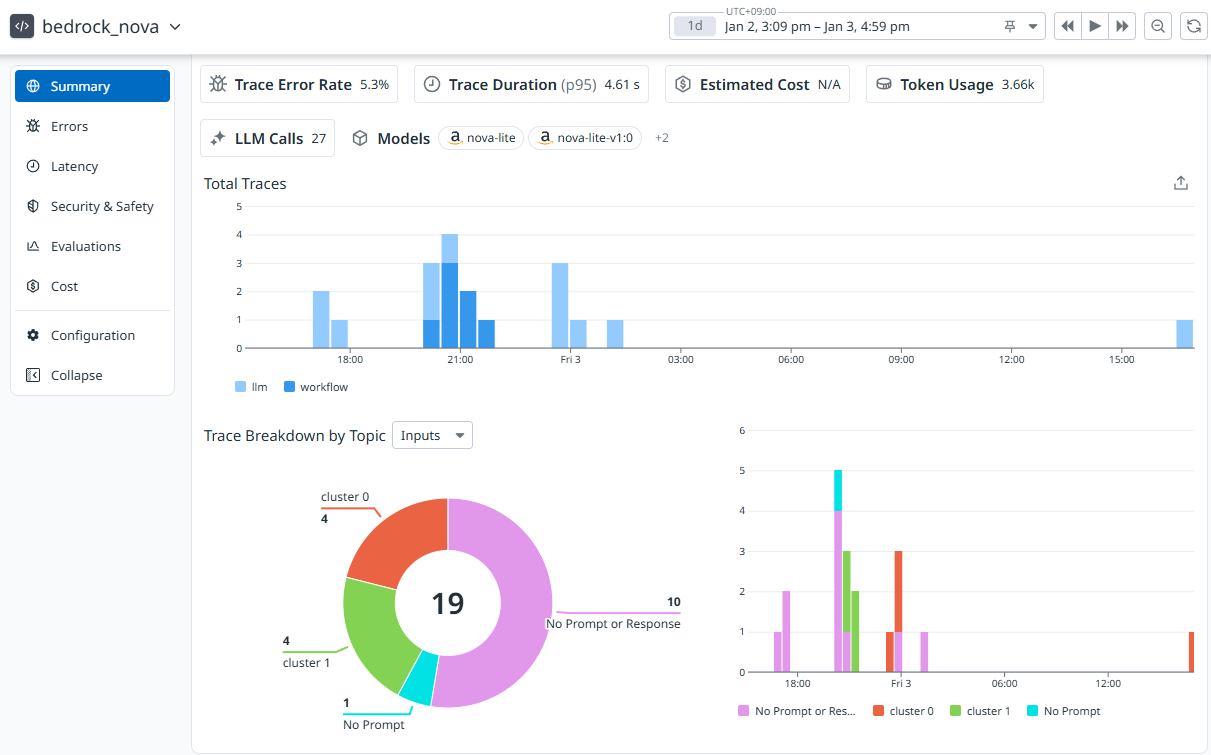The image size is (1211, 755).
Task: Select the Summary sidebar tab
Action: pos(92,86)
